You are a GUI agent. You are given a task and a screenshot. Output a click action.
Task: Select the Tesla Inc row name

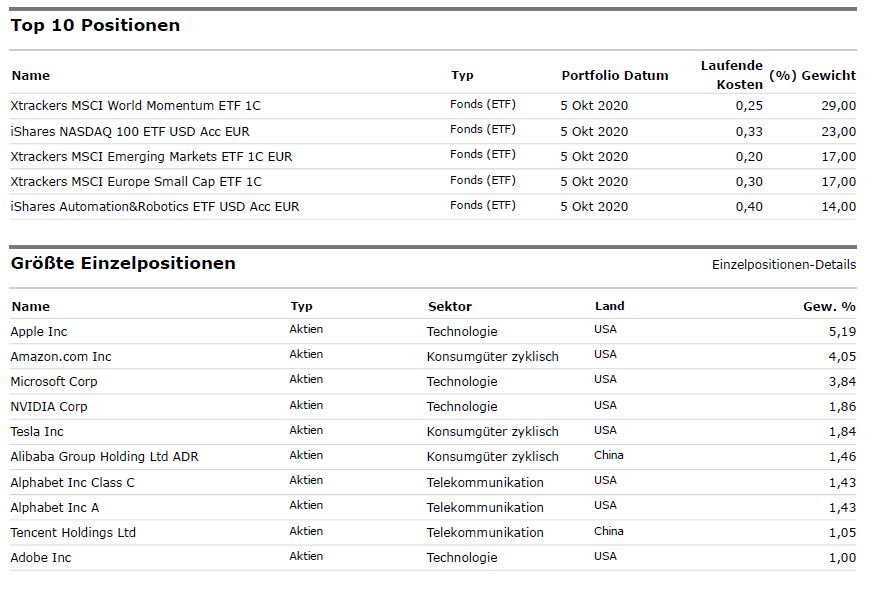[37, 431]
